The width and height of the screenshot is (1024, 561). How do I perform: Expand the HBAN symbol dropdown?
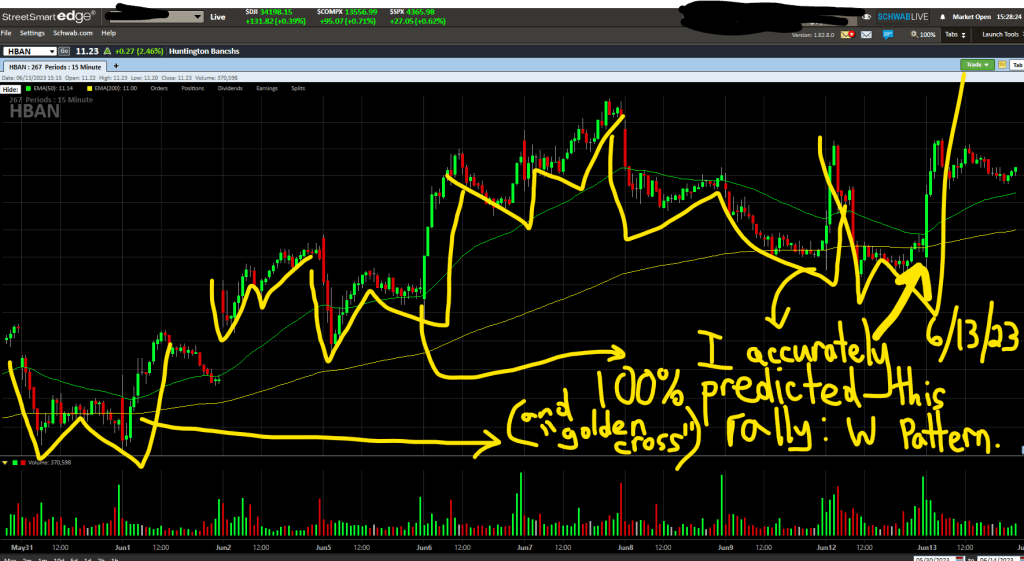[x=49, y=50]
